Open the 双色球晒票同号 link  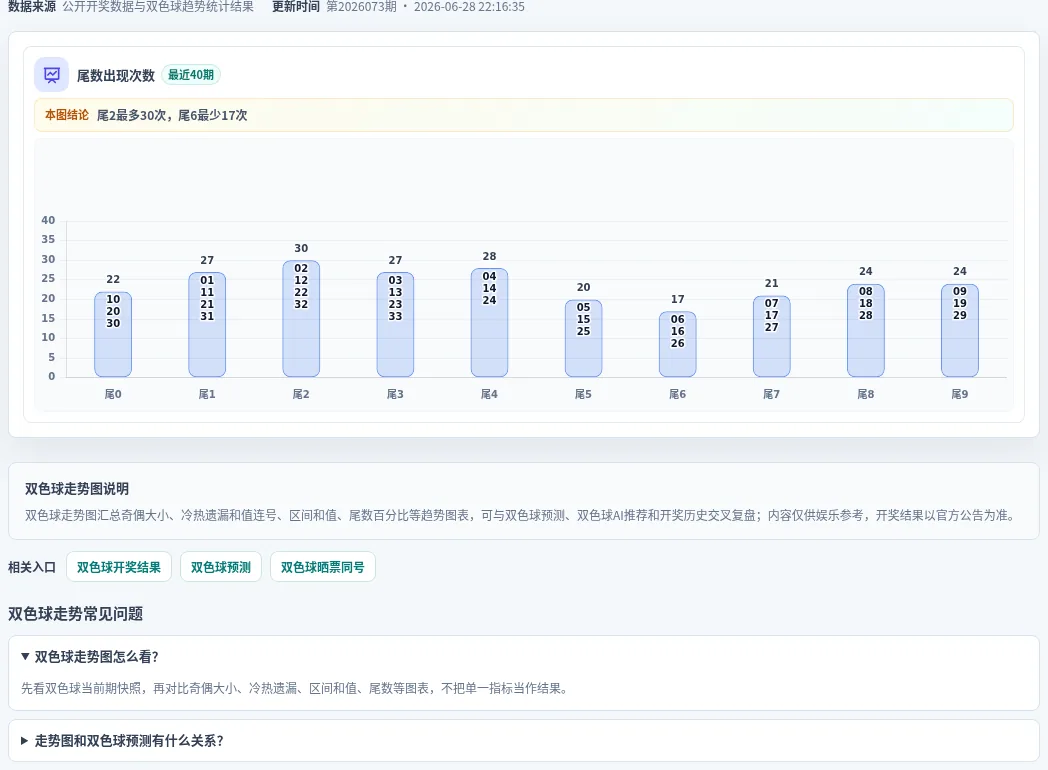pyautogui.click(x=322, y=567)
